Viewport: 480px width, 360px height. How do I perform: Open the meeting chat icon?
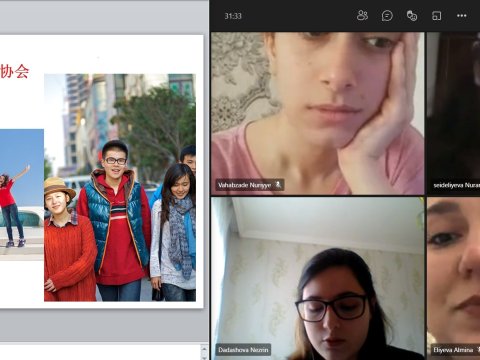click(x=387, y=16)
